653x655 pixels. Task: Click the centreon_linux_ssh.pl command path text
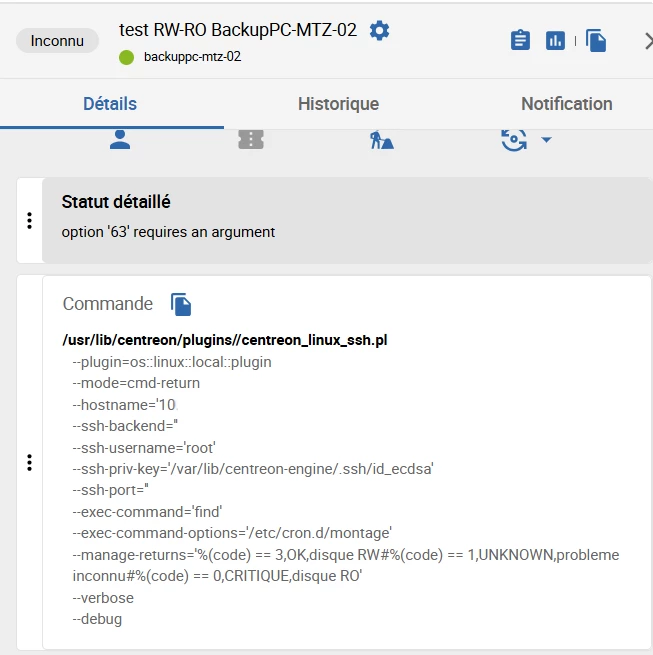tap(224, 340)
